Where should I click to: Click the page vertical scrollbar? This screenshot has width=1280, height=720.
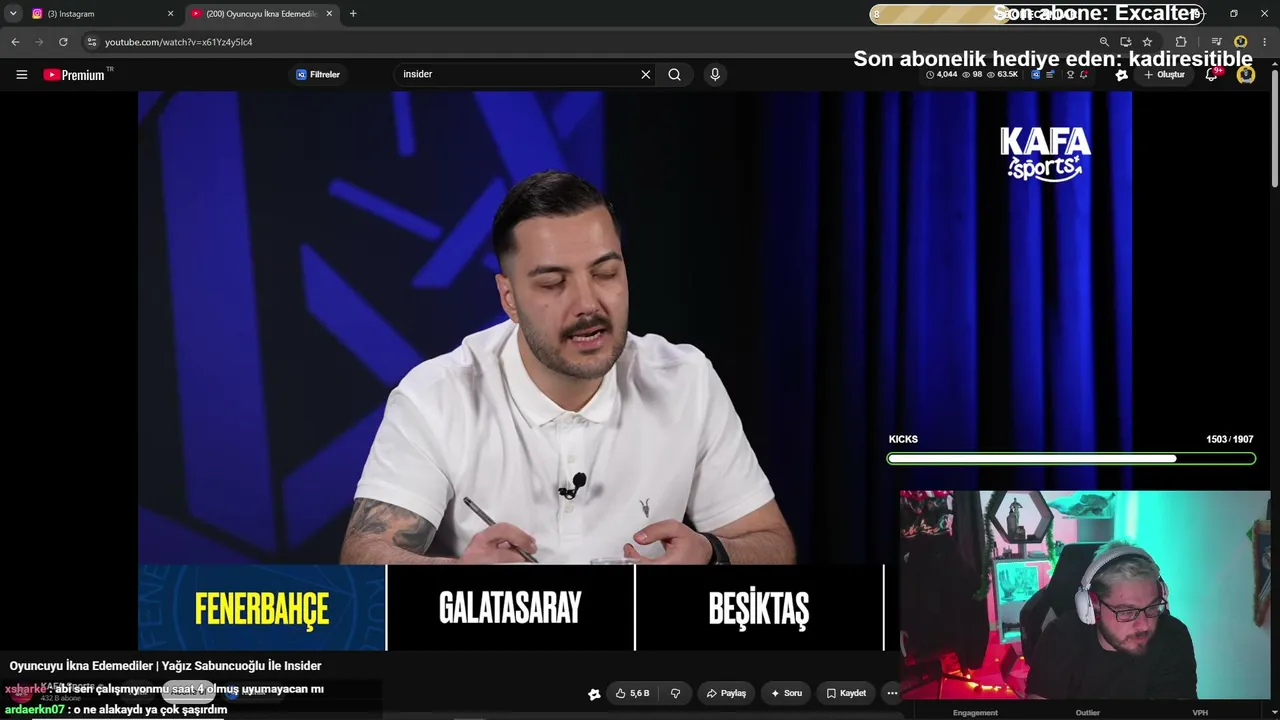click(1275, 130)
